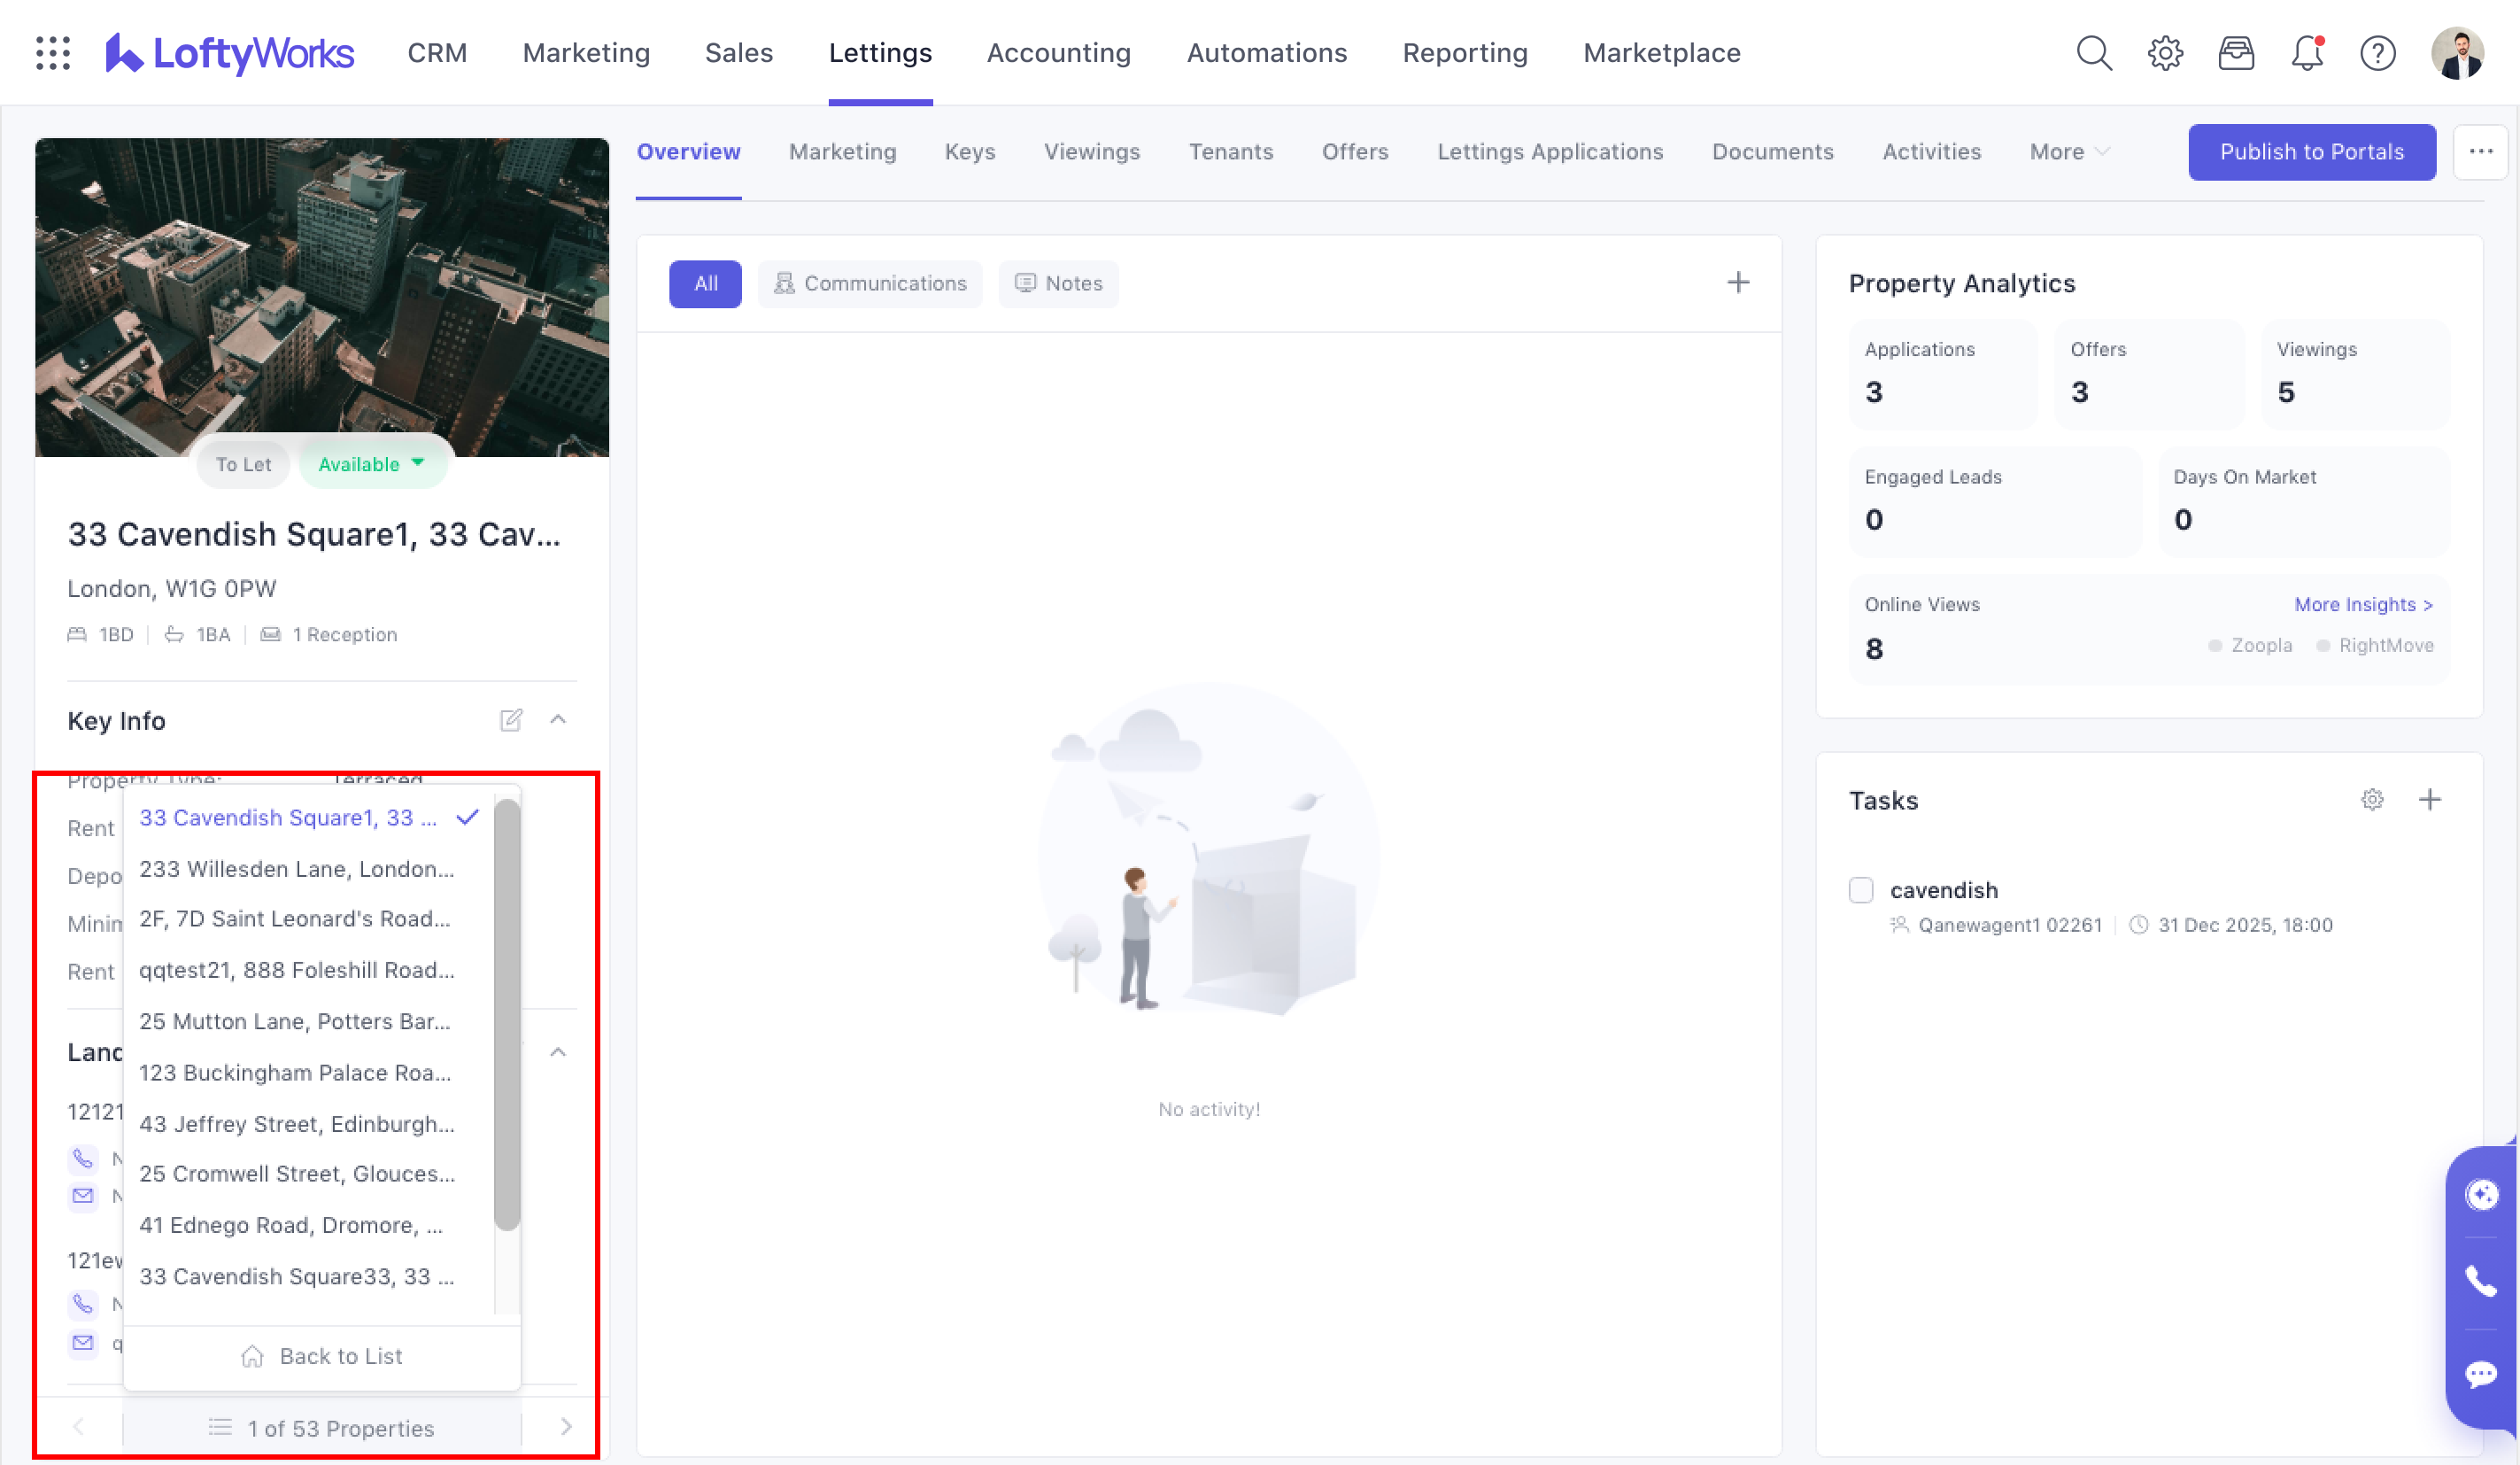Open the floating phone dialer icon

click(2481, 1281)
